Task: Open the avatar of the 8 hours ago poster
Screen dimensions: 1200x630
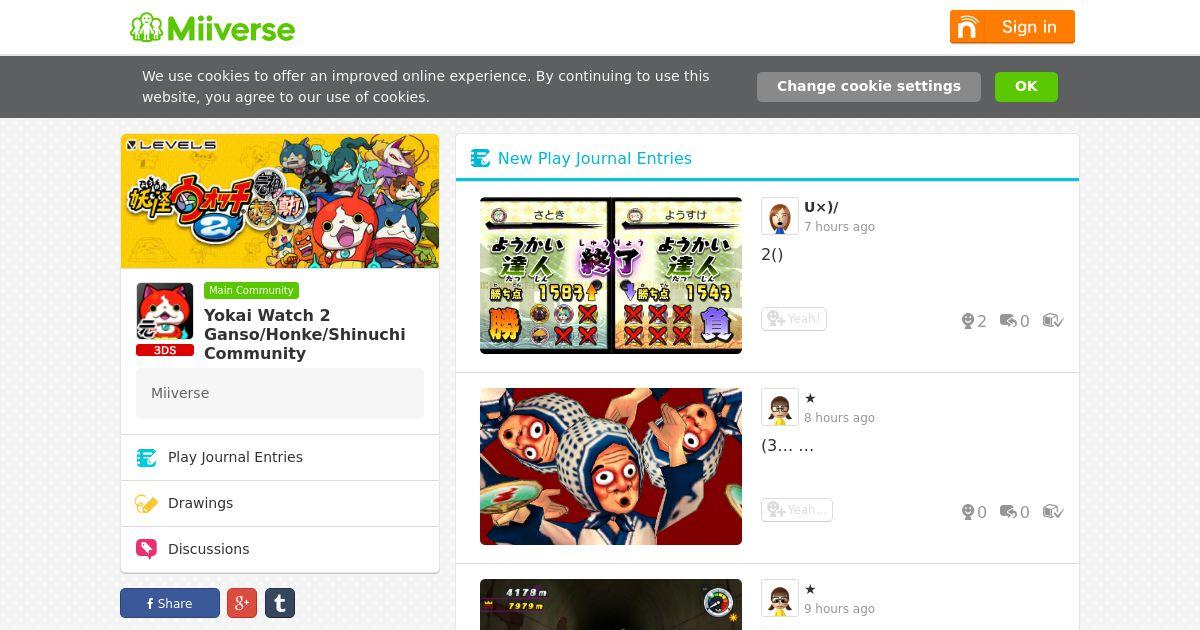Action: click(780, 407)
